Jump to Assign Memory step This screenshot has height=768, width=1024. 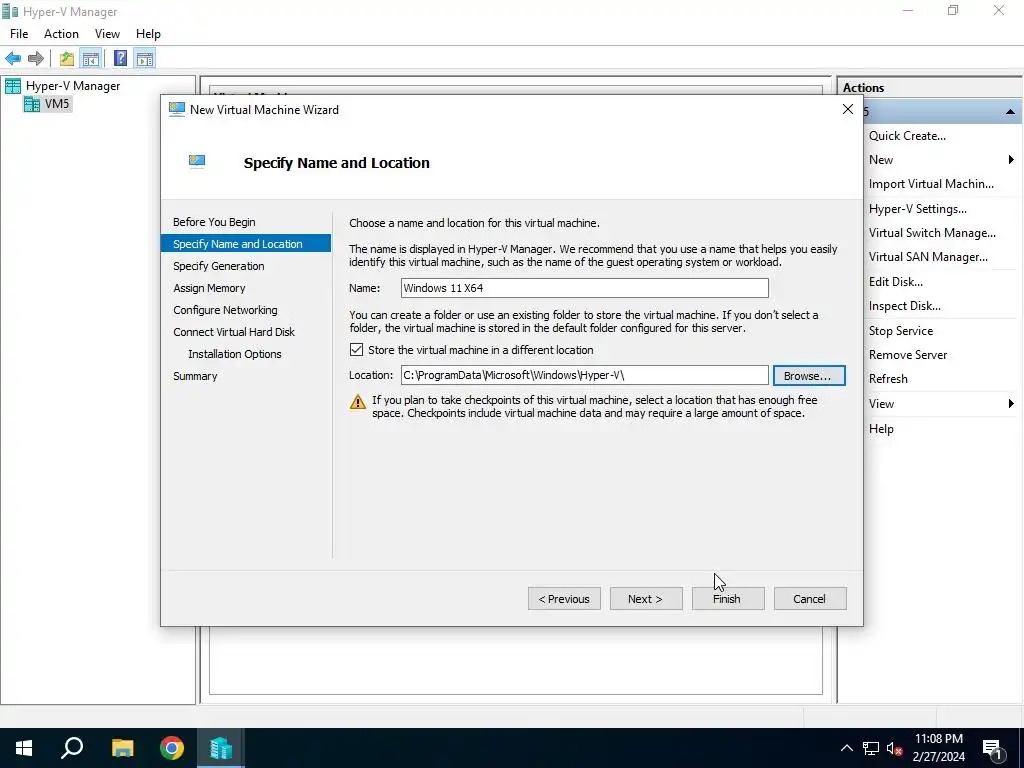pyautogui.click(x=209, y=288)
